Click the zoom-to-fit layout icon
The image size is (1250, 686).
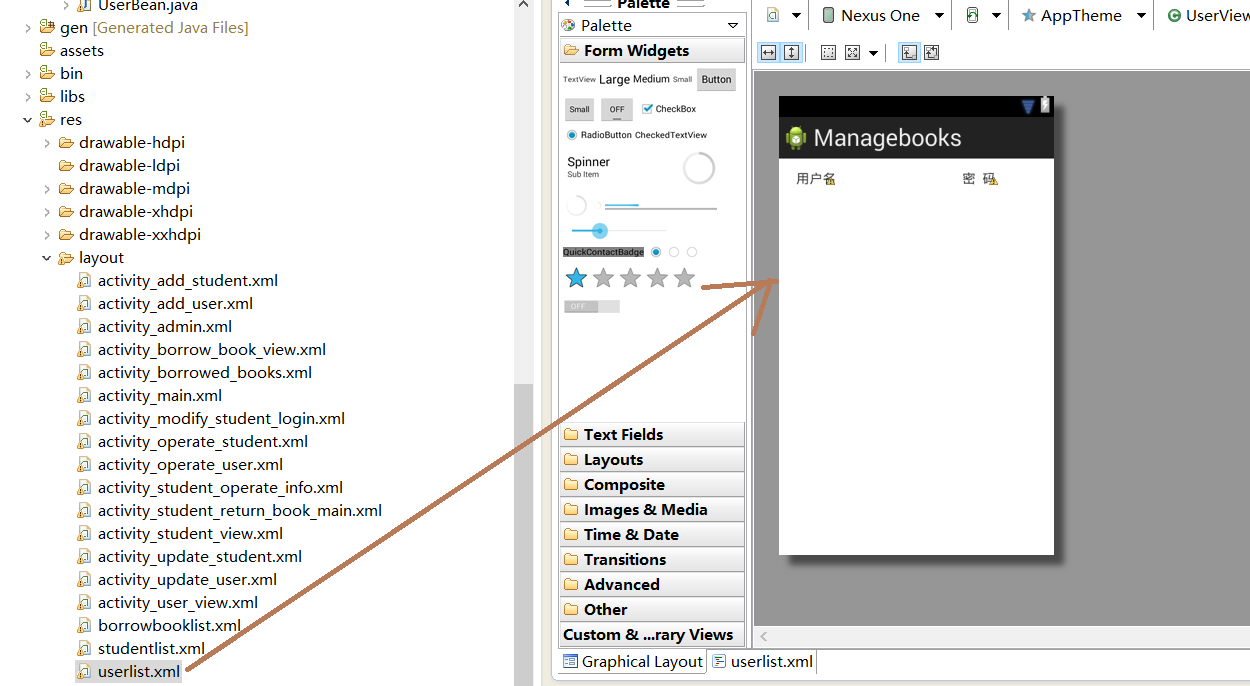tap(931, 53)
